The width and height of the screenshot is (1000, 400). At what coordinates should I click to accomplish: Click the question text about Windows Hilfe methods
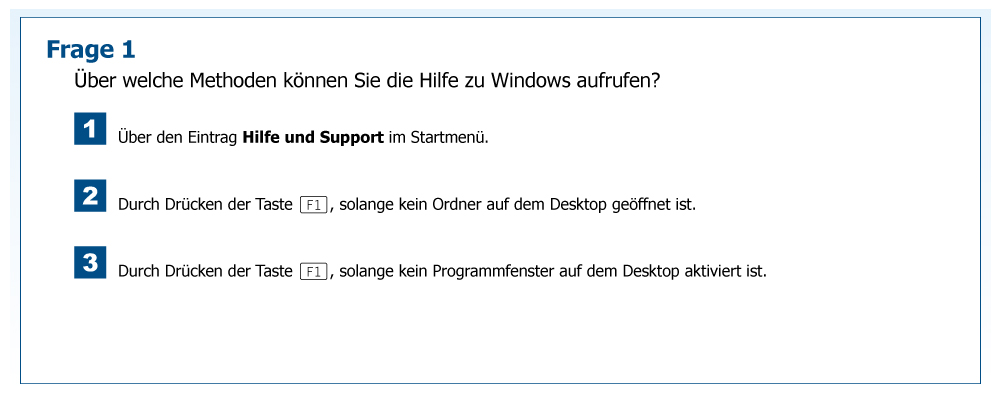click(x=366, y=81)
